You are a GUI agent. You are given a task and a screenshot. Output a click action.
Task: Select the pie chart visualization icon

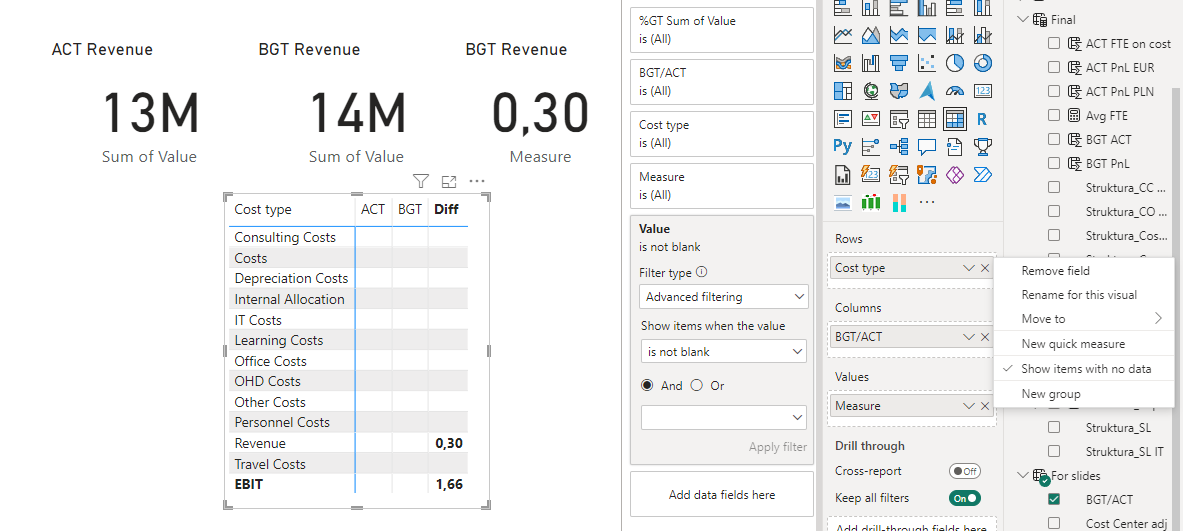pos(954,63)
